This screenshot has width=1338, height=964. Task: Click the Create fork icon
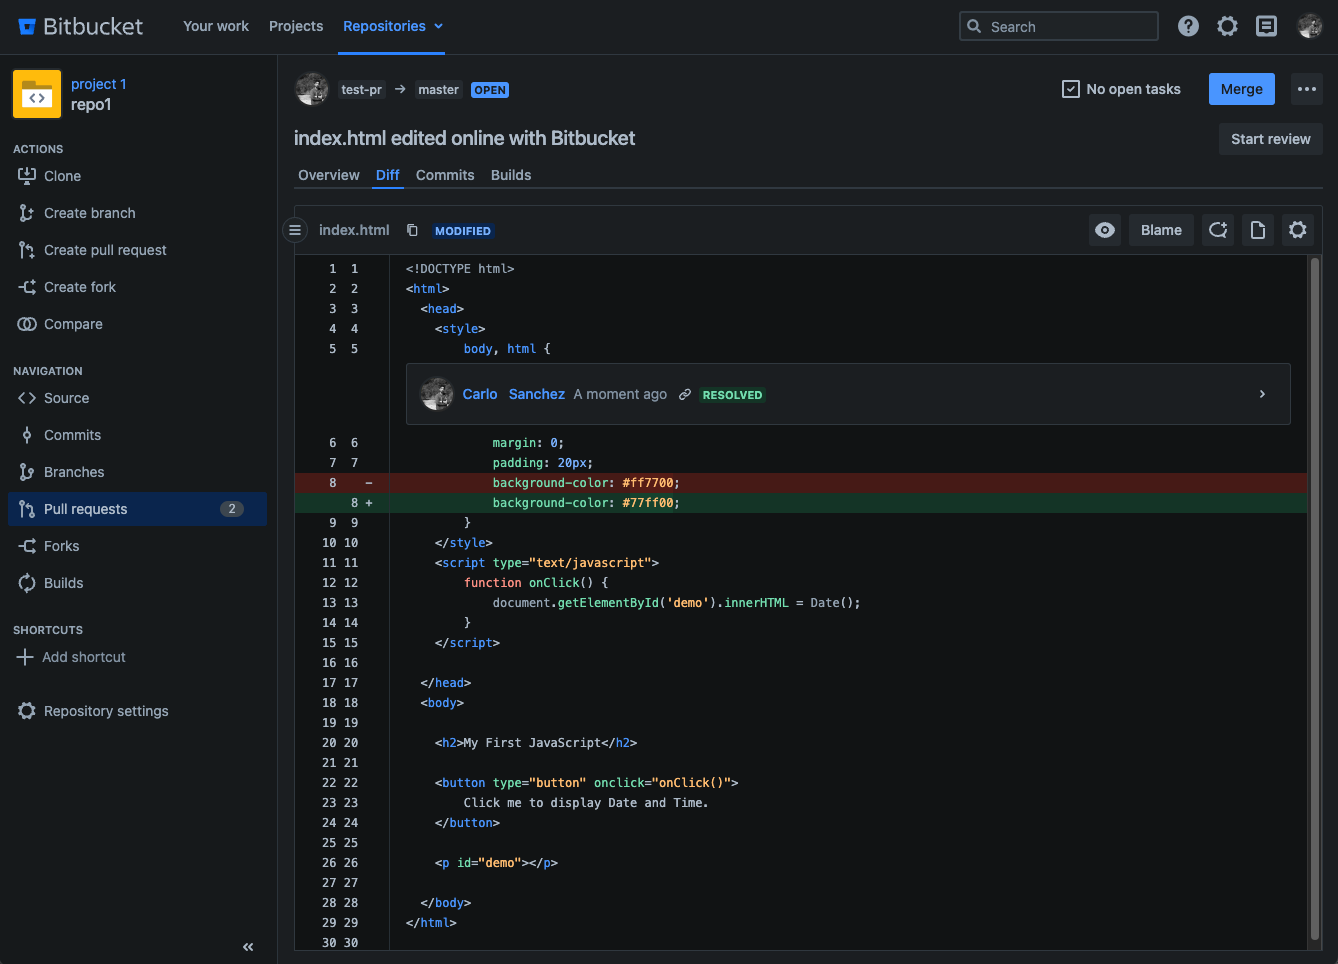point(27,287)
